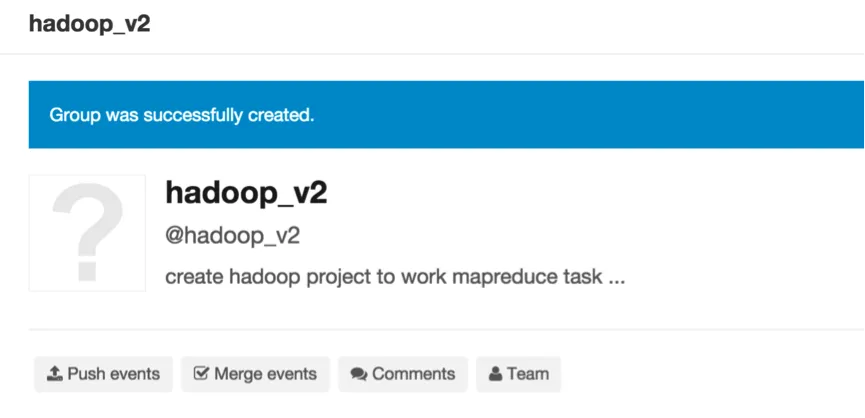Click the speech bubbles icon on Comments
This screenshot has width=865, height=418.
[359, 375]
